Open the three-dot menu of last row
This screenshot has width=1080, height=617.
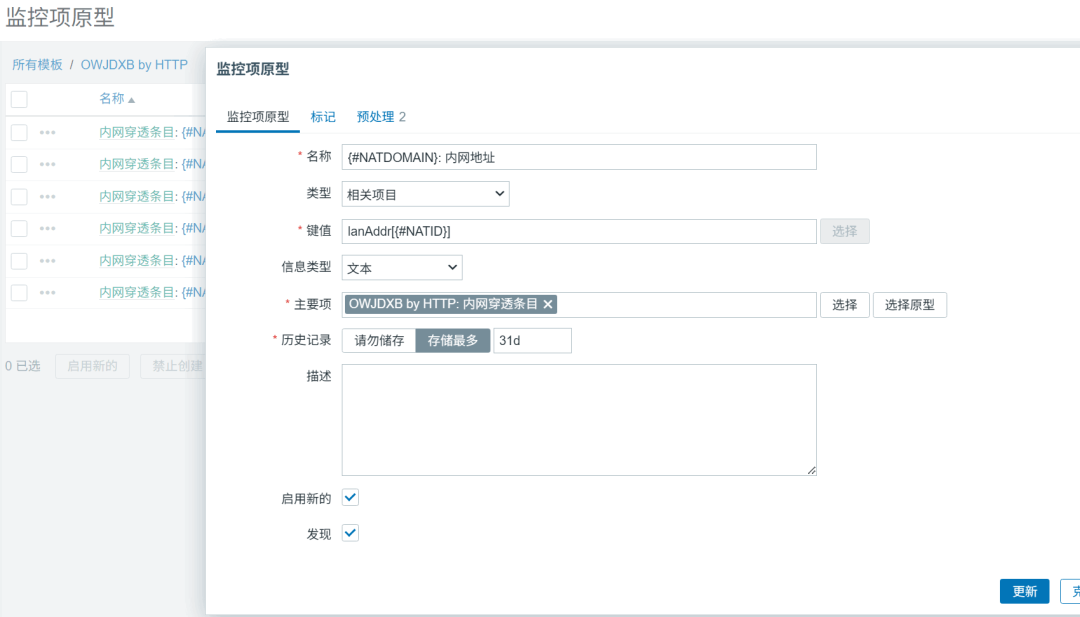pyautogui.click(x=48, y=293)
